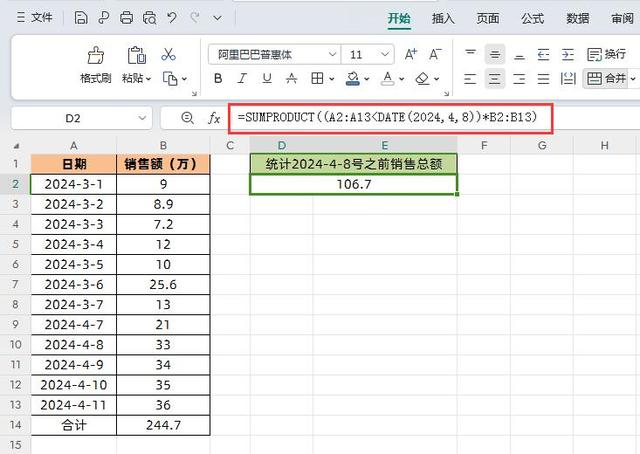
Task: Set vertical Top align
Action: (470, 54)
